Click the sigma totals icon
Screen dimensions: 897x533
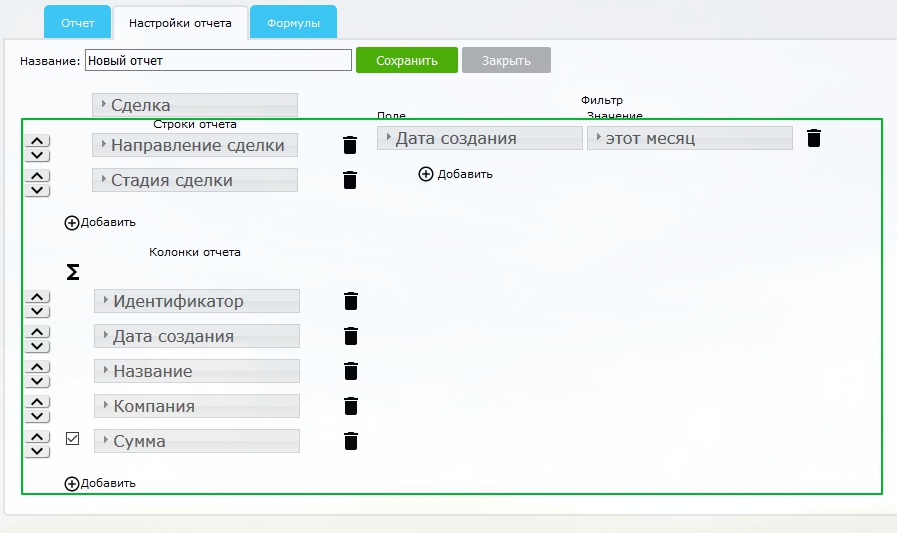[x=72, y=272]
